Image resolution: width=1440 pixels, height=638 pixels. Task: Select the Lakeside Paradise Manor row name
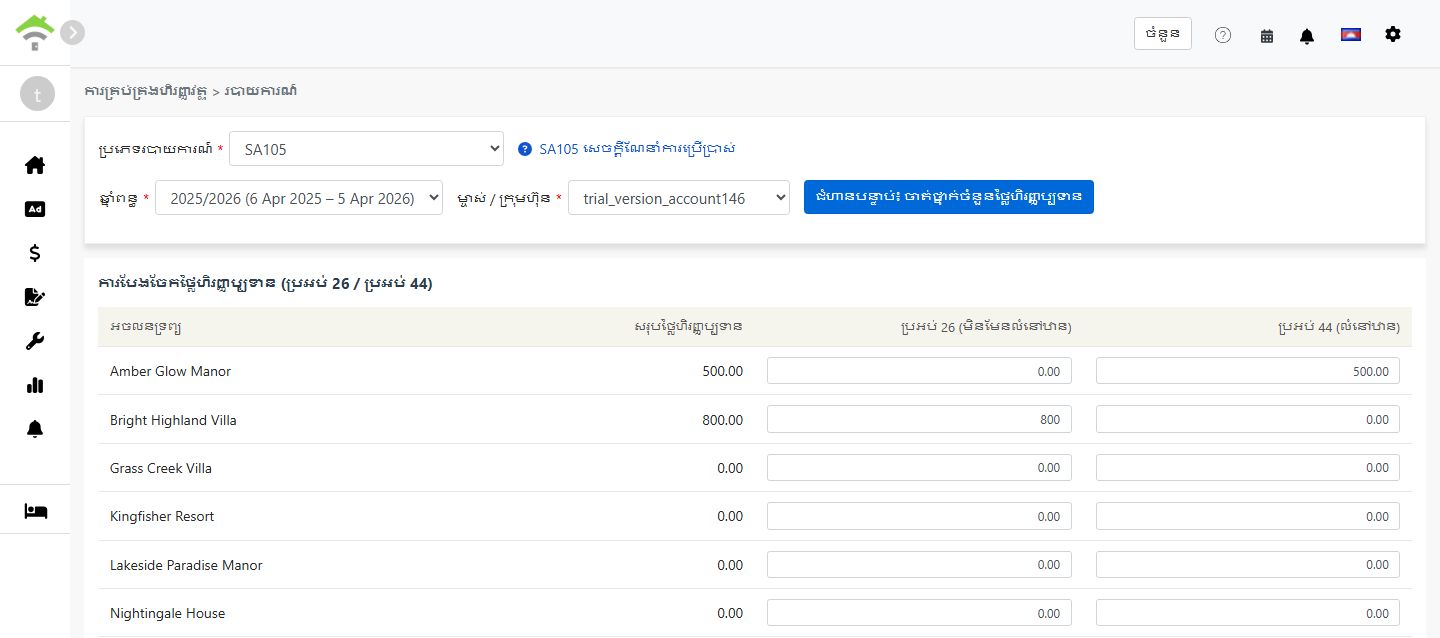(x=186, y=565)
